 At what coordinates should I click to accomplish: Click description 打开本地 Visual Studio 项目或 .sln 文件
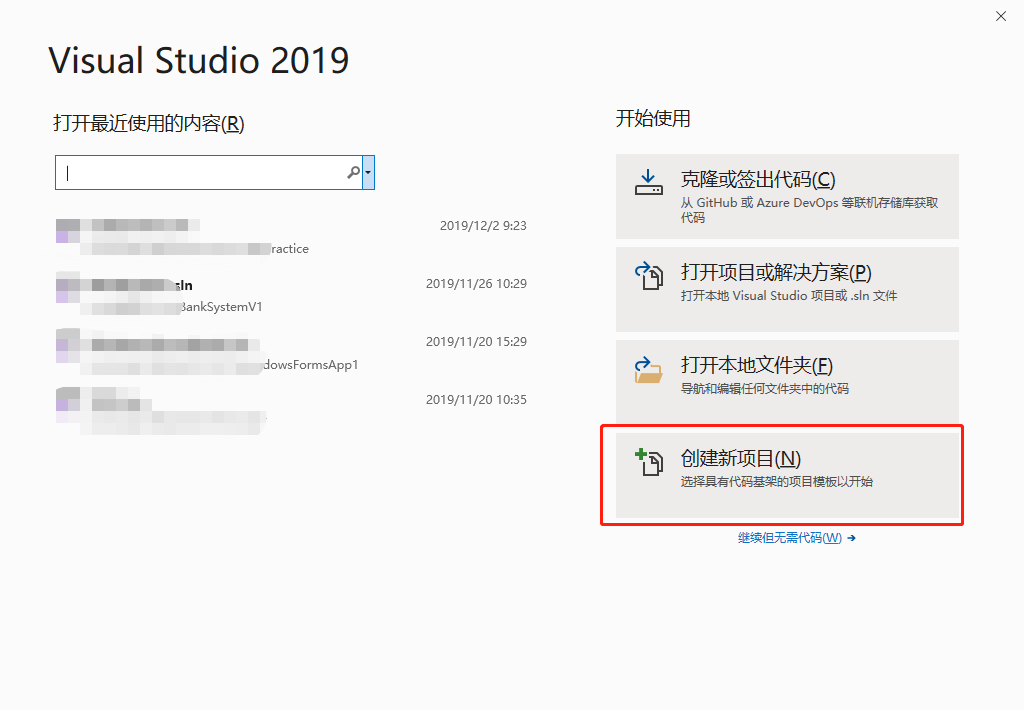789,296
